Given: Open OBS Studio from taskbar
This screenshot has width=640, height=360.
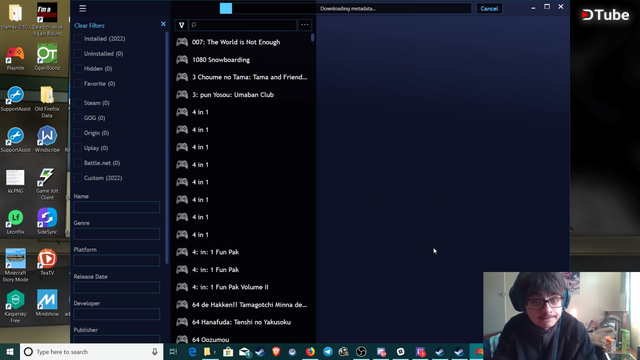Looking at the screenshot, I should (361, 352).
